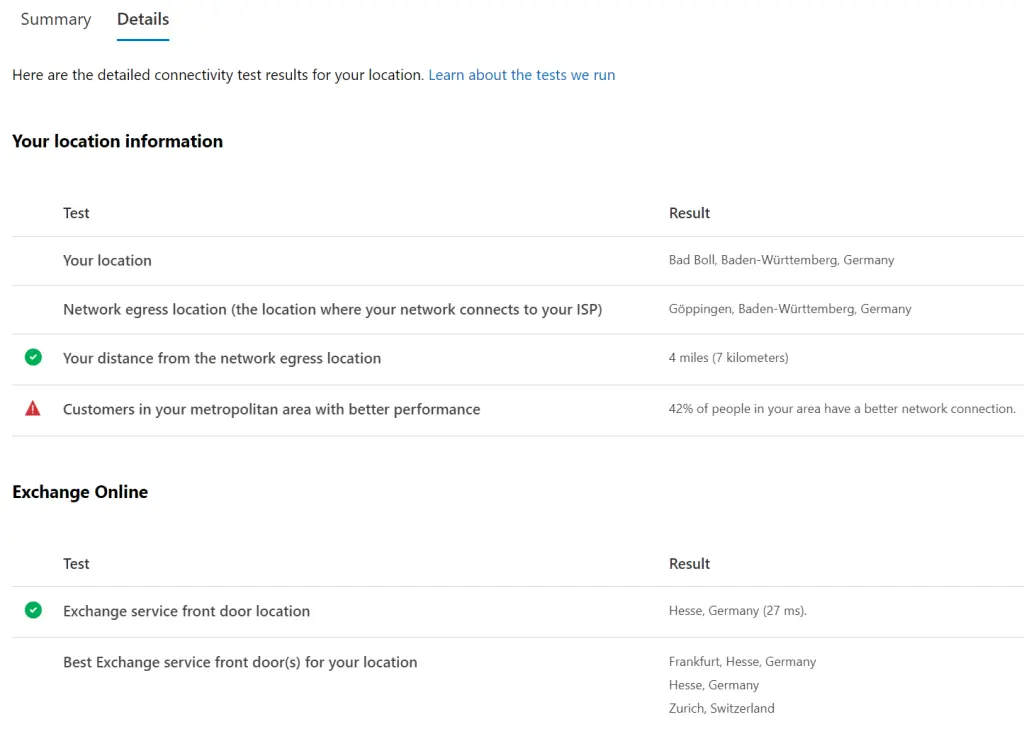Click the green check beside distance from egress
The width and height of the screenshot is (1024, 729).
[33, 357]
